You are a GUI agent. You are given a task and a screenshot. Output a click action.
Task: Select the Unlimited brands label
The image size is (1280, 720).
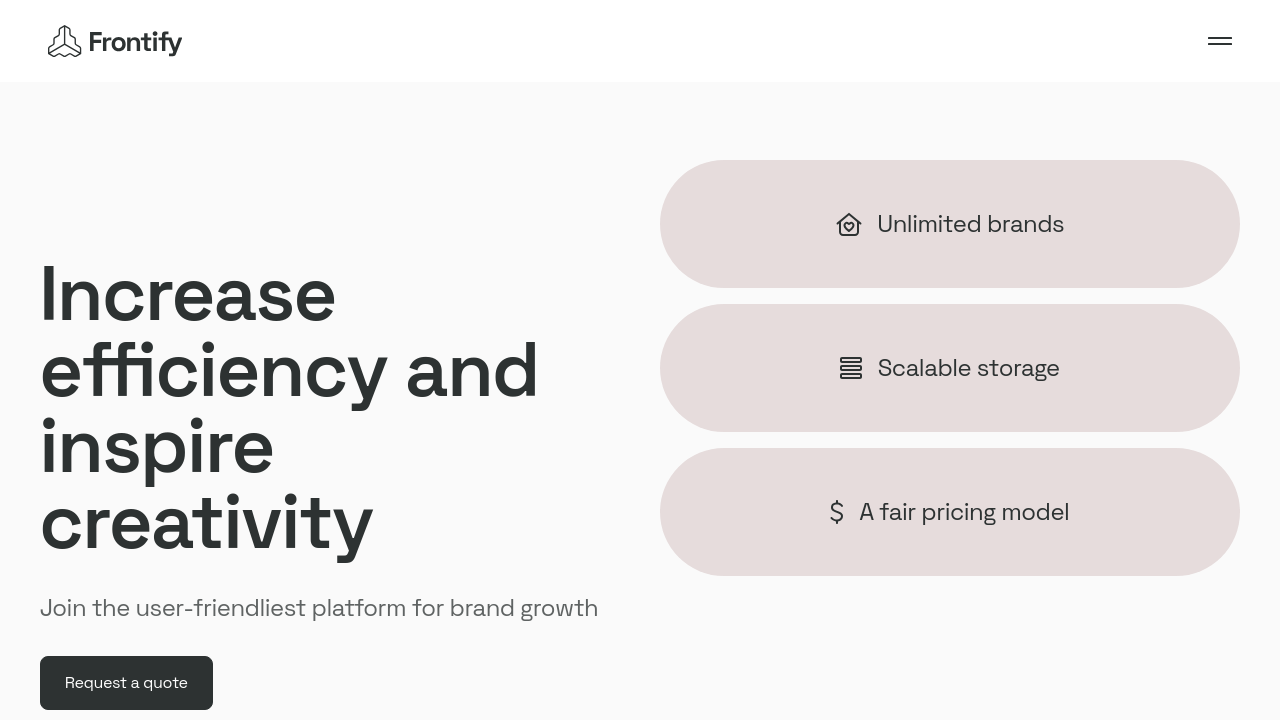[970, 224]
